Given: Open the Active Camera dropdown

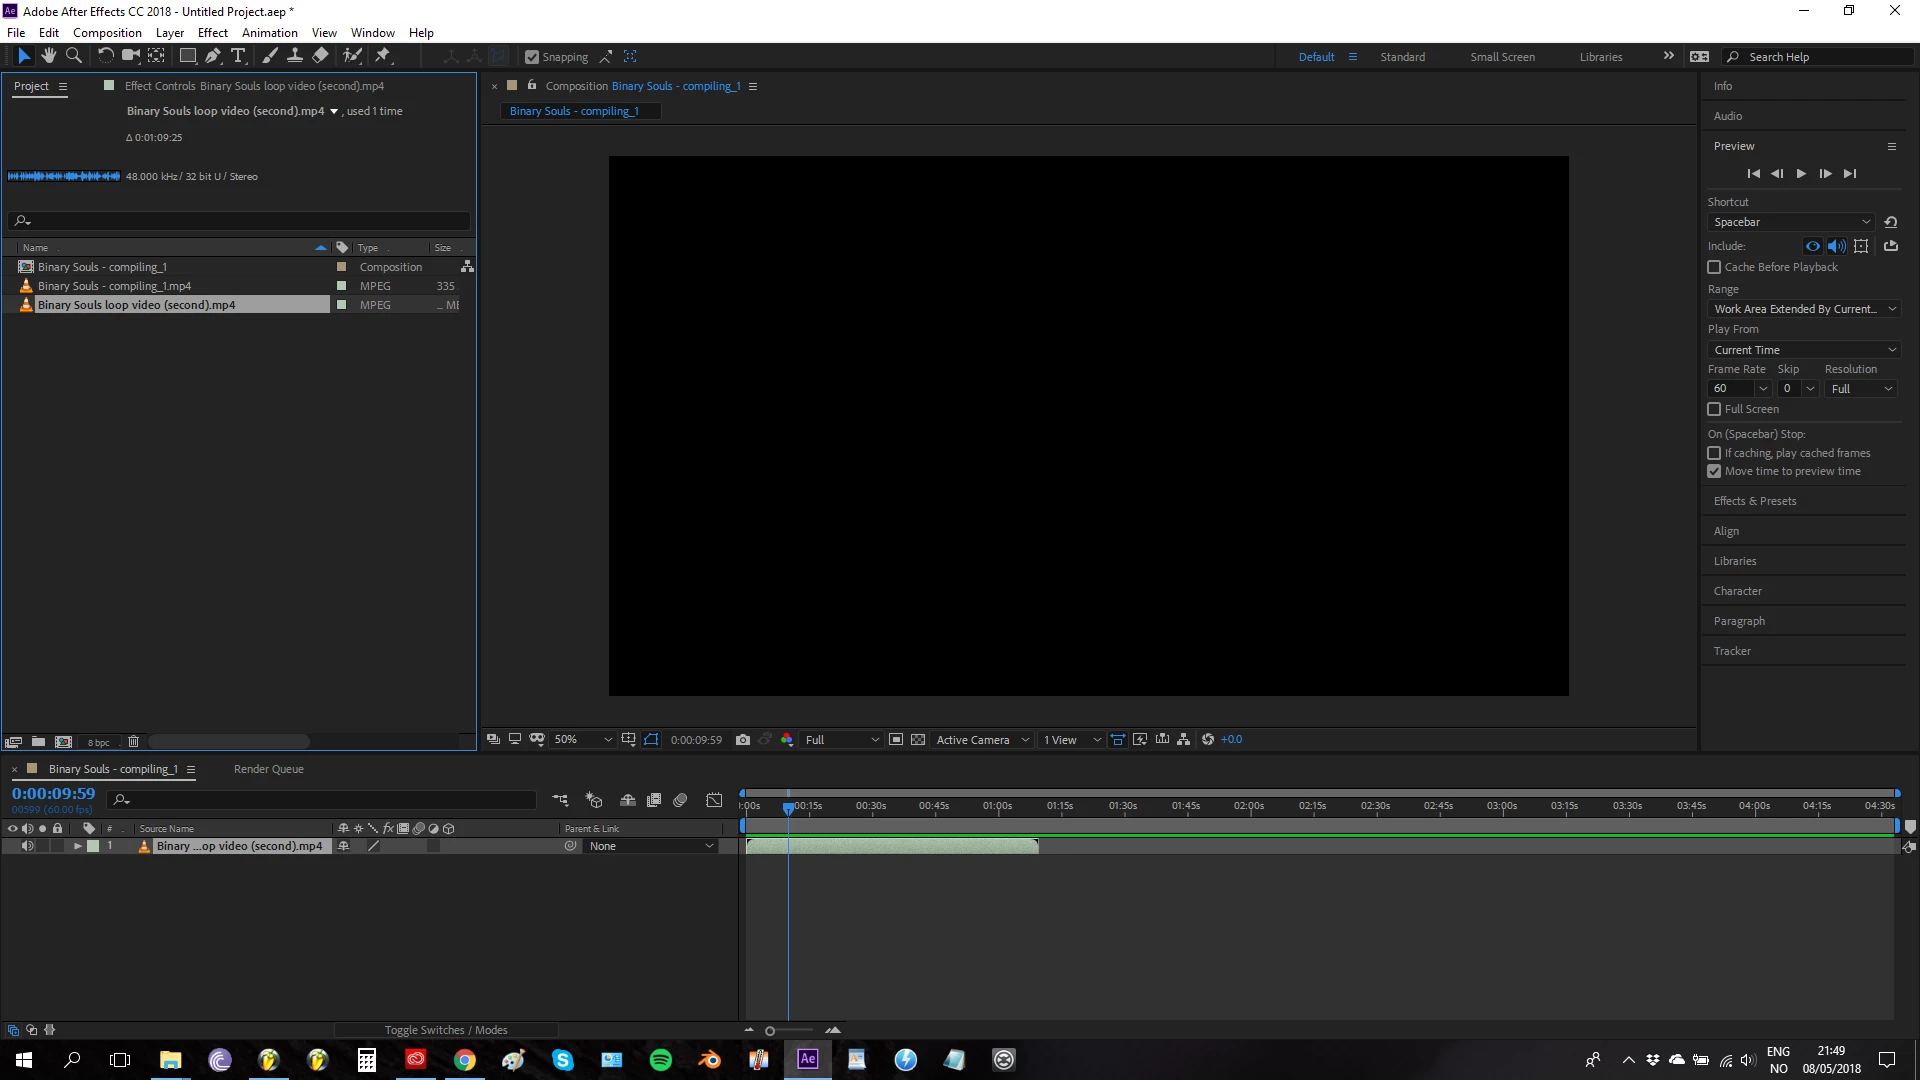Looking at the screenshot, I should (x=982, y=740).
